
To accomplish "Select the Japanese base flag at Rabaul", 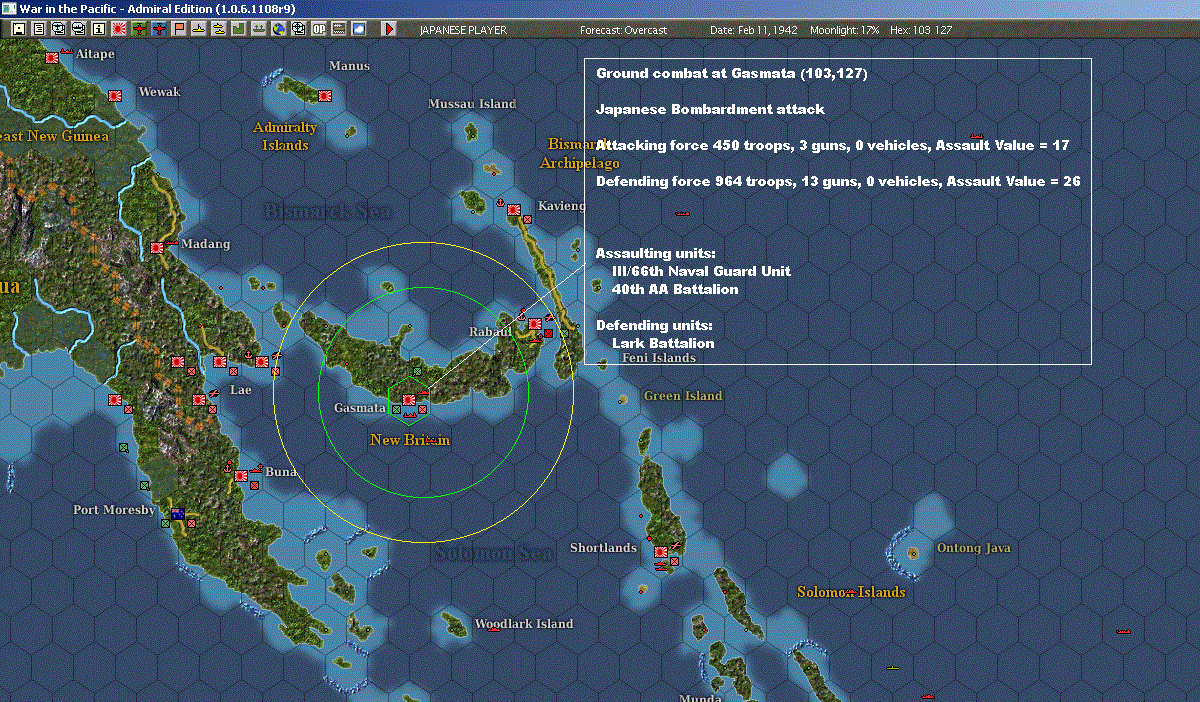I will point(536,325).
